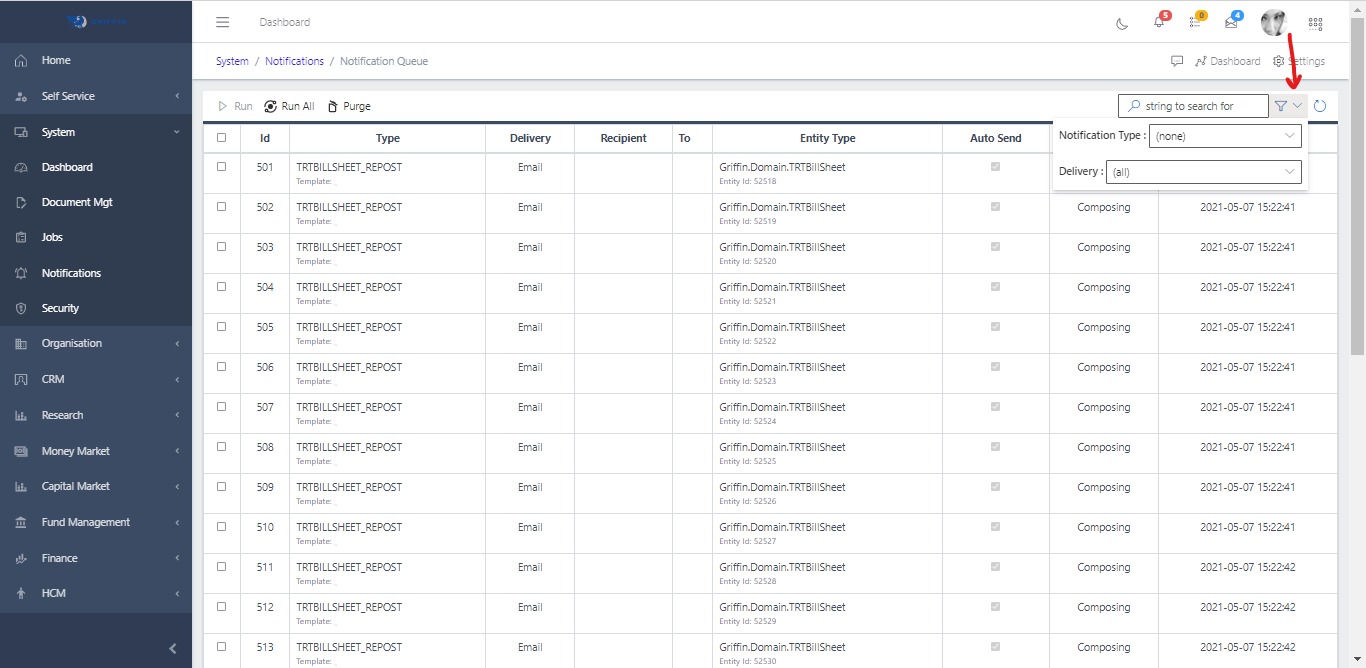Open the Notifications sidebar menu item
Image resolution: width=1366 pixels, height=668 pixels.
pyautogui.click(x=70, y=272)
